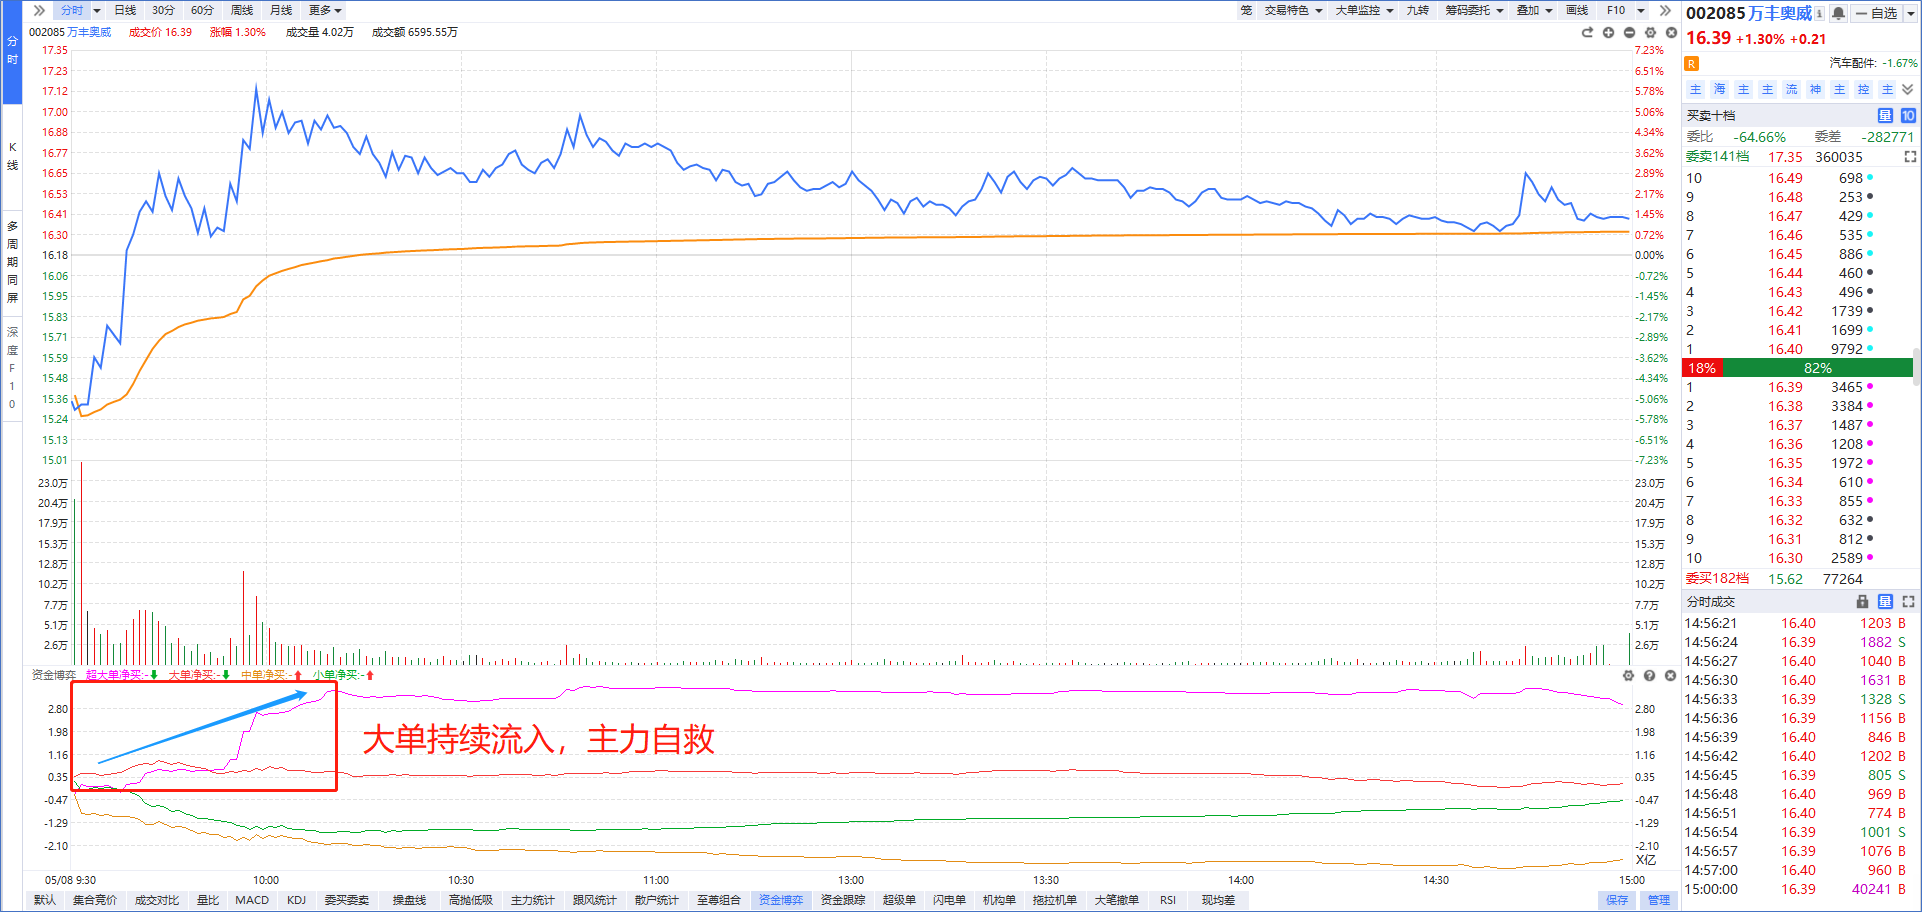This screenshot has height=912, width=1922.
Task: Select the KDJ indicator tab
Action: 296,900
